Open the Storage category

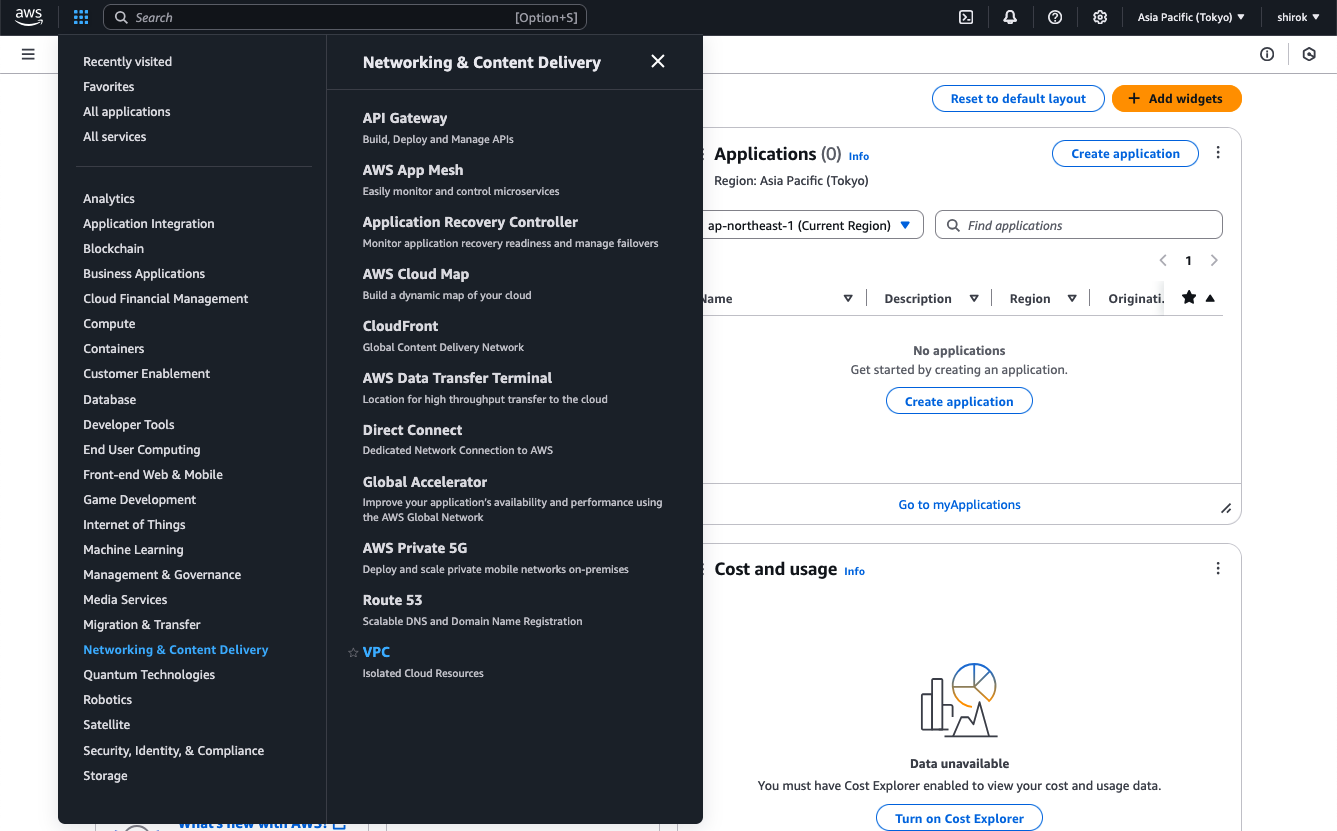coord(105,776)
